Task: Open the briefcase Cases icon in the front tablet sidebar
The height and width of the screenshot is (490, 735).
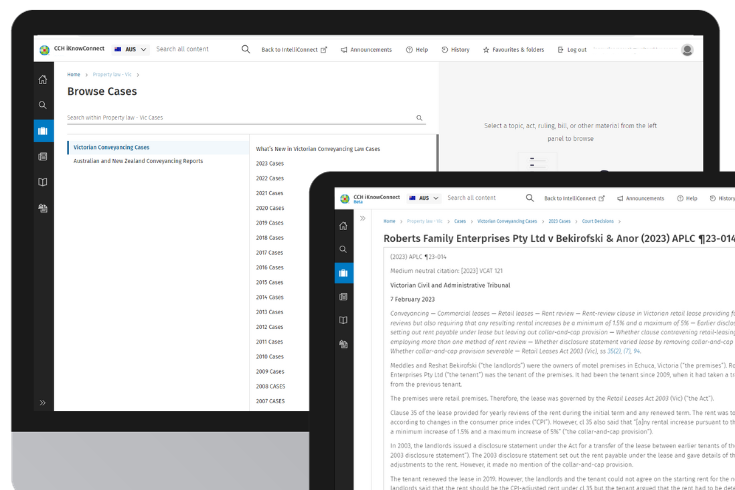Action: [x=343, y=272]
